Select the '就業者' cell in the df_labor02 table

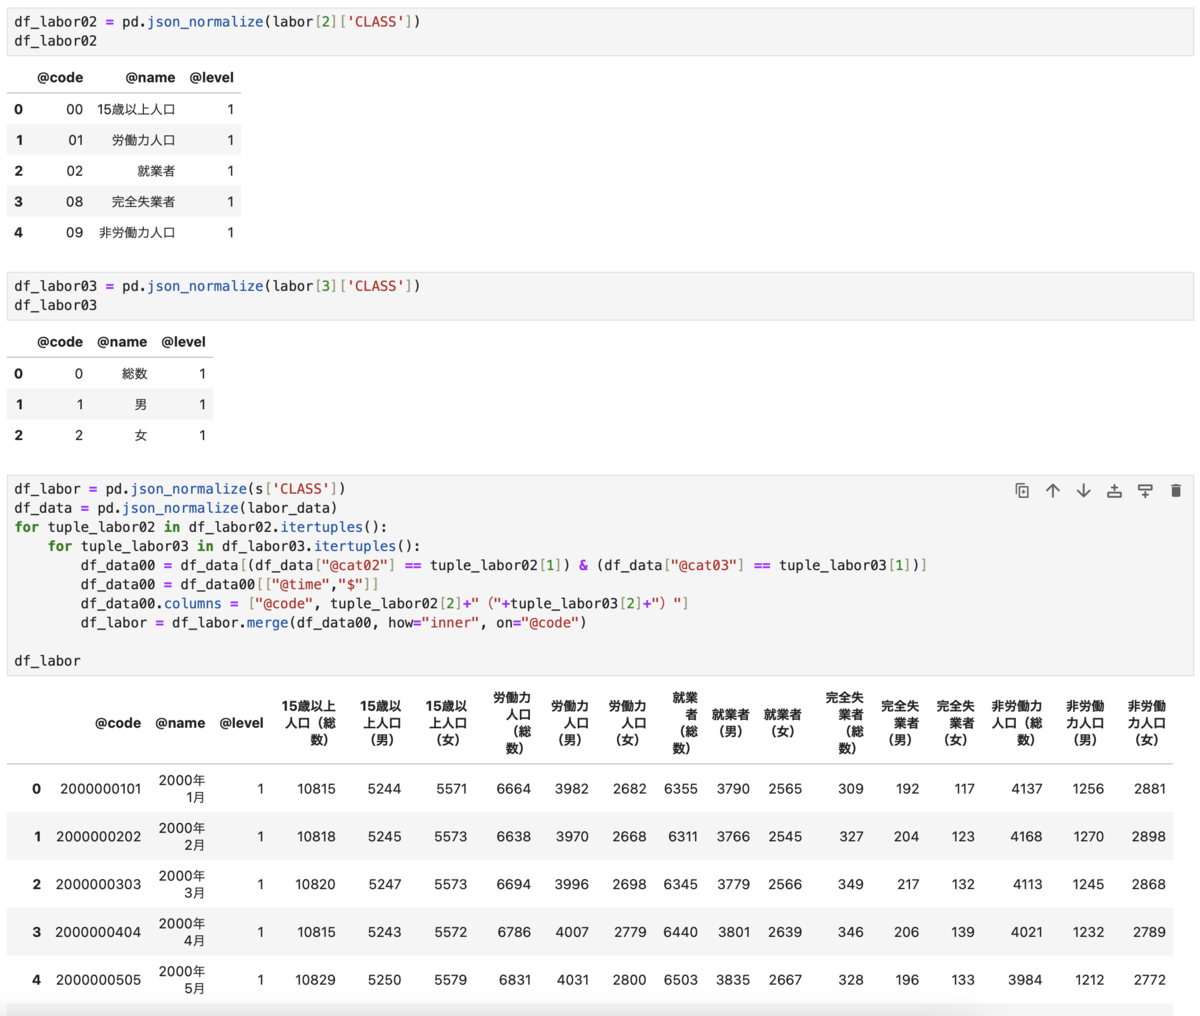pos(156,171)
